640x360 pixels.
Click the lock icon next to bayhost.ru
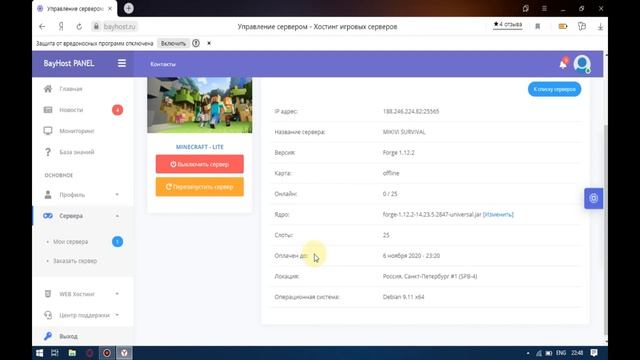pos(96,27)
